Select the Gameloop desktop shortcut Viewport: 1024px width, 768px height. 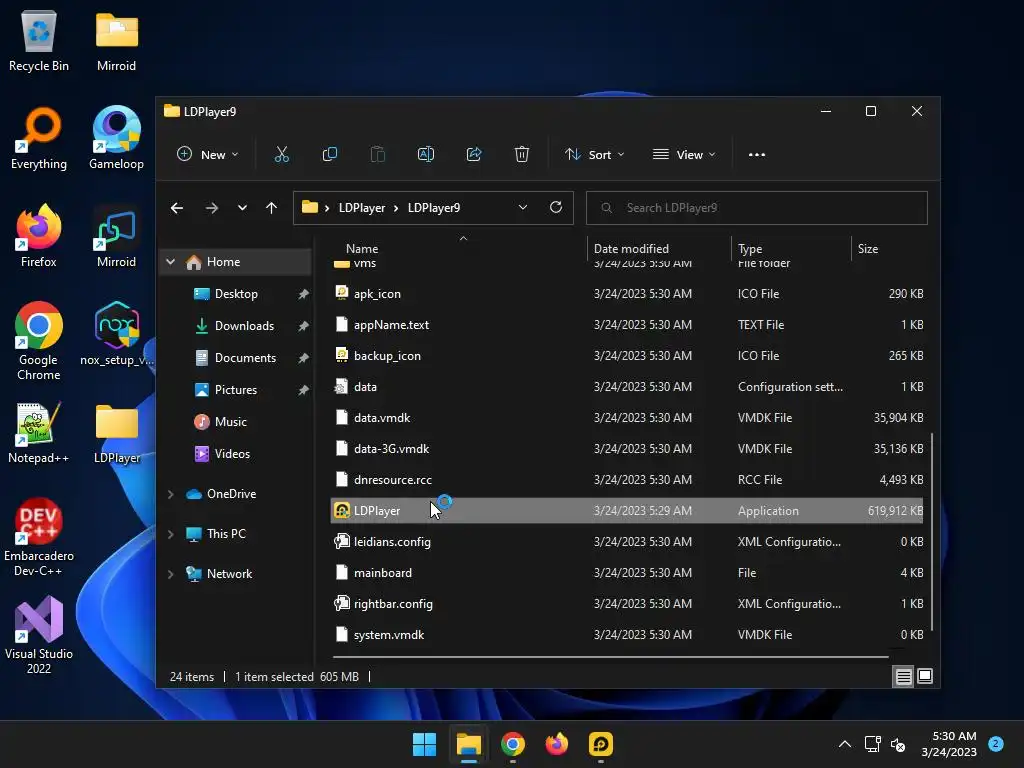click(116, 138)
